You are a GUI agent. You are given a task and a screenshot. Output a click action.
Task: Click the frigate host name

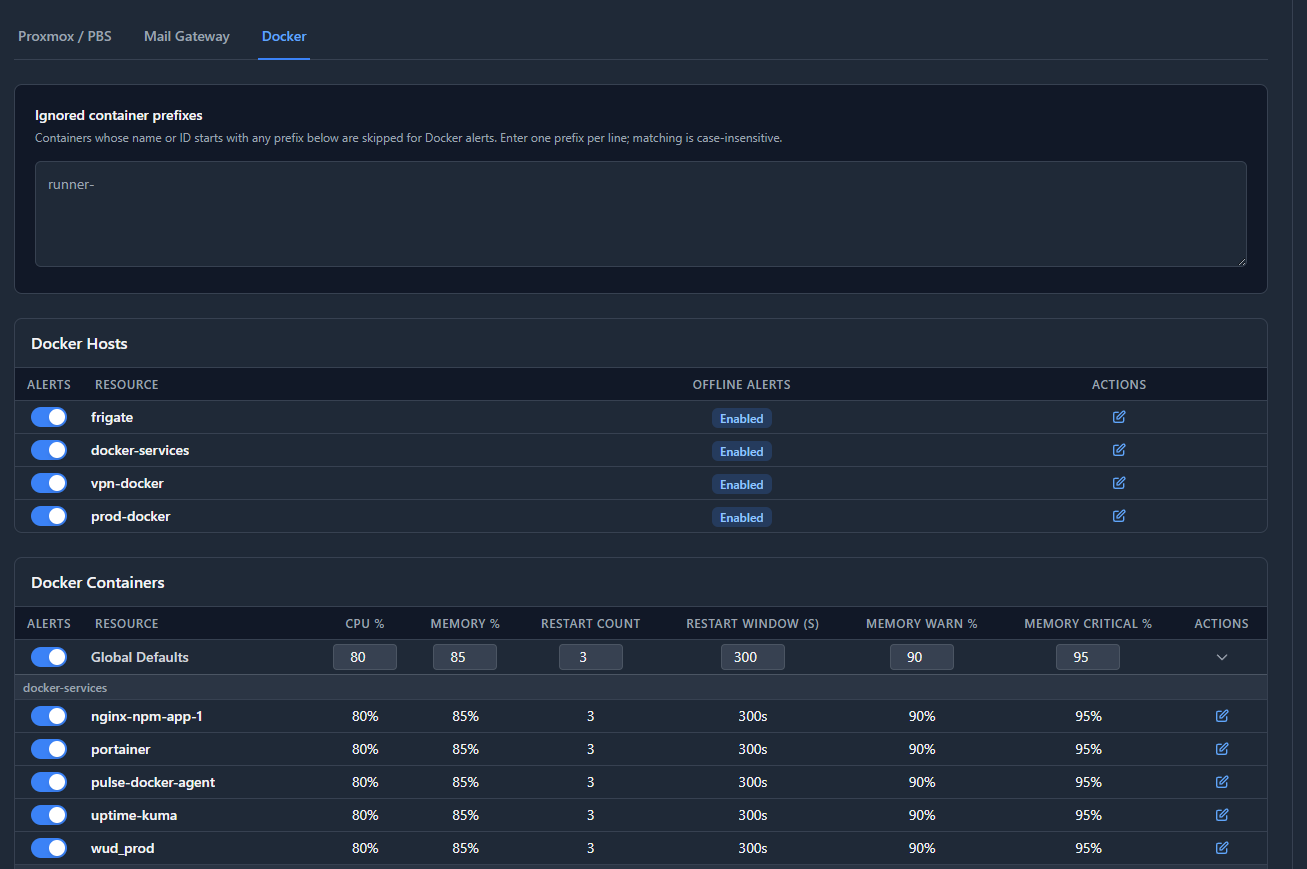point(112,417)
